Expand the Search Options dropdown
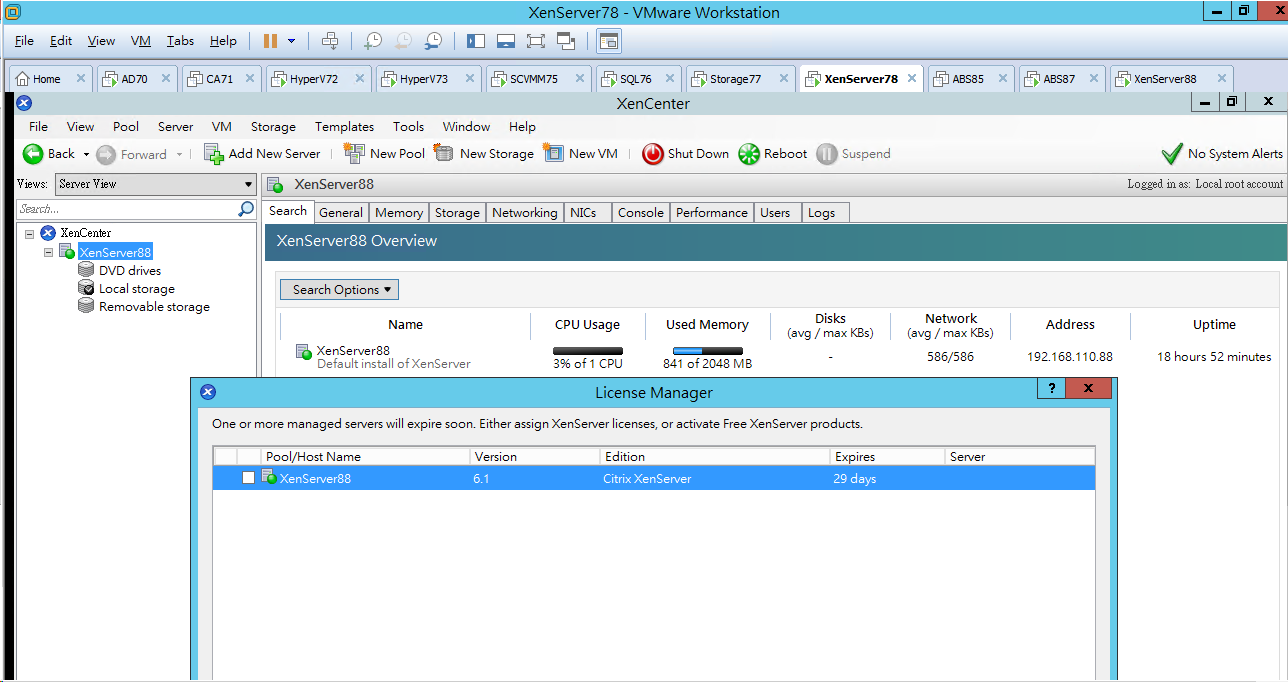This screenshot has width=1288, height=682. (x=339, y=290)
